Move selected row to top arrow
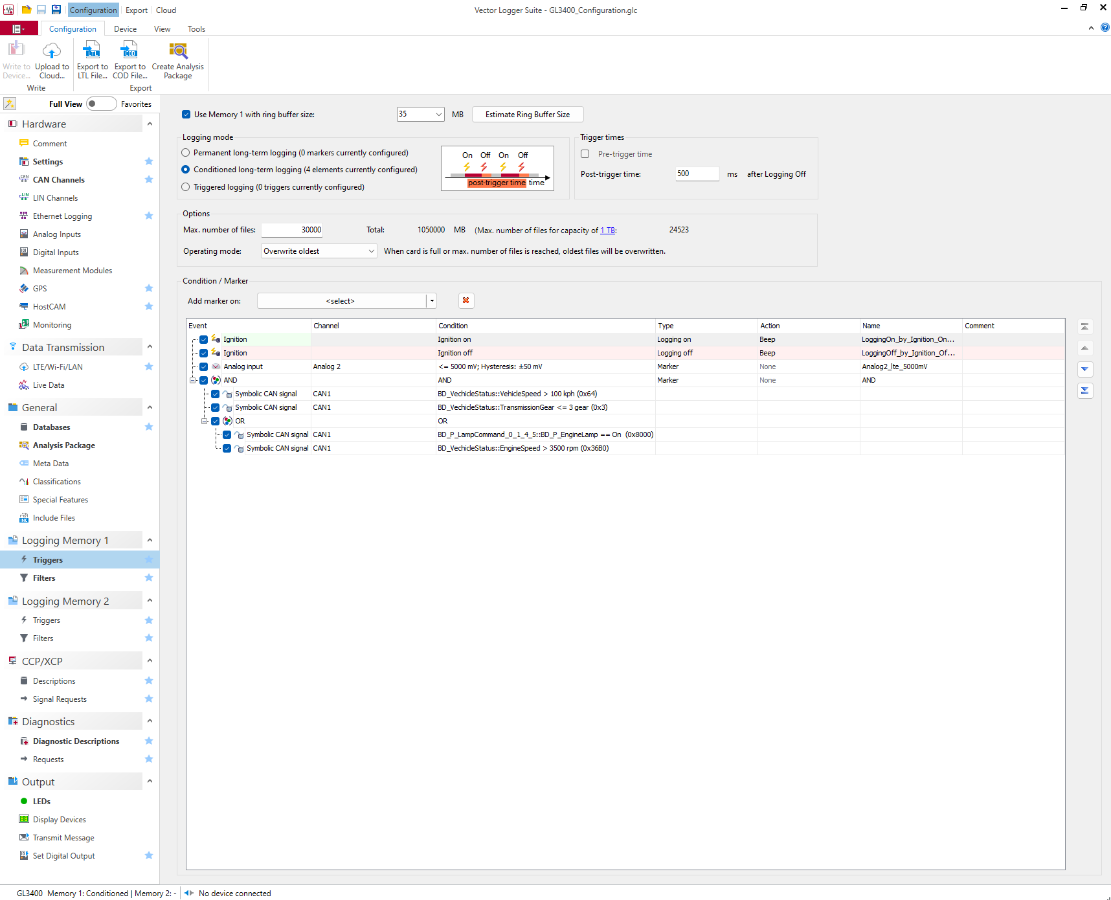 coord(1085,327)
